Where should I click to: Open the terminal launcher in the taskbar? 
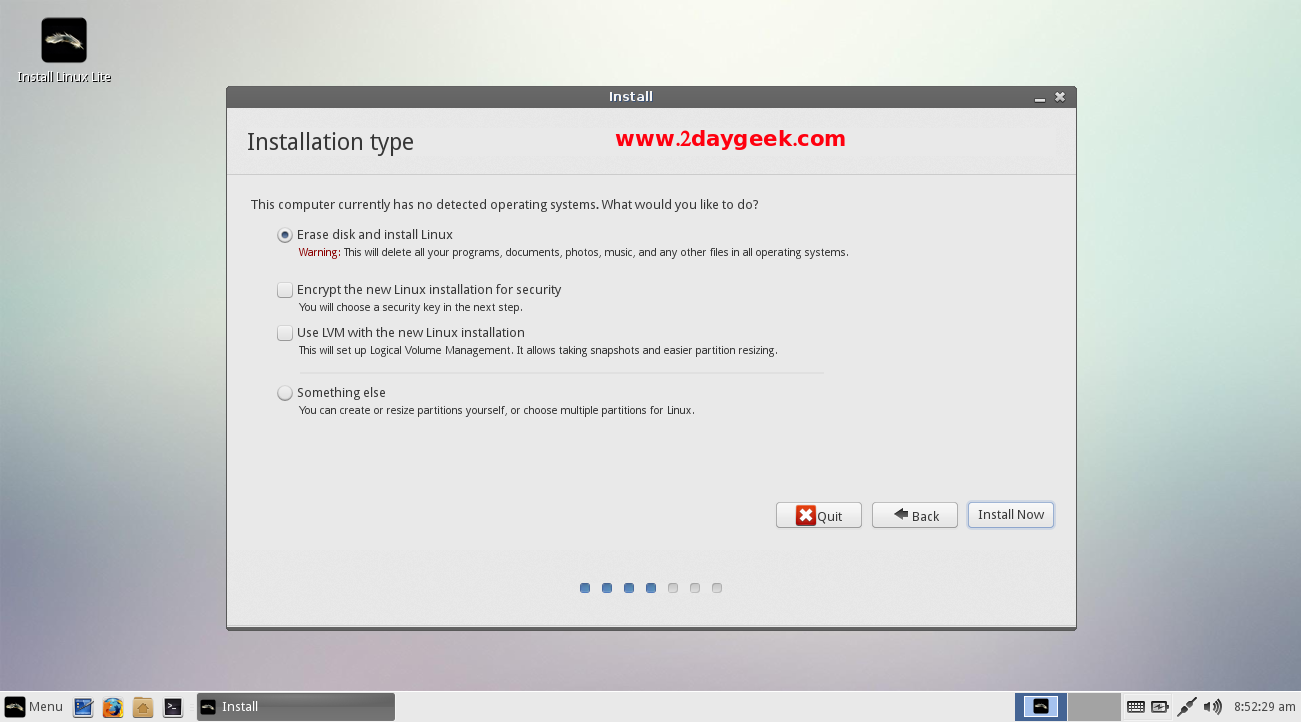tap(173, 707)
